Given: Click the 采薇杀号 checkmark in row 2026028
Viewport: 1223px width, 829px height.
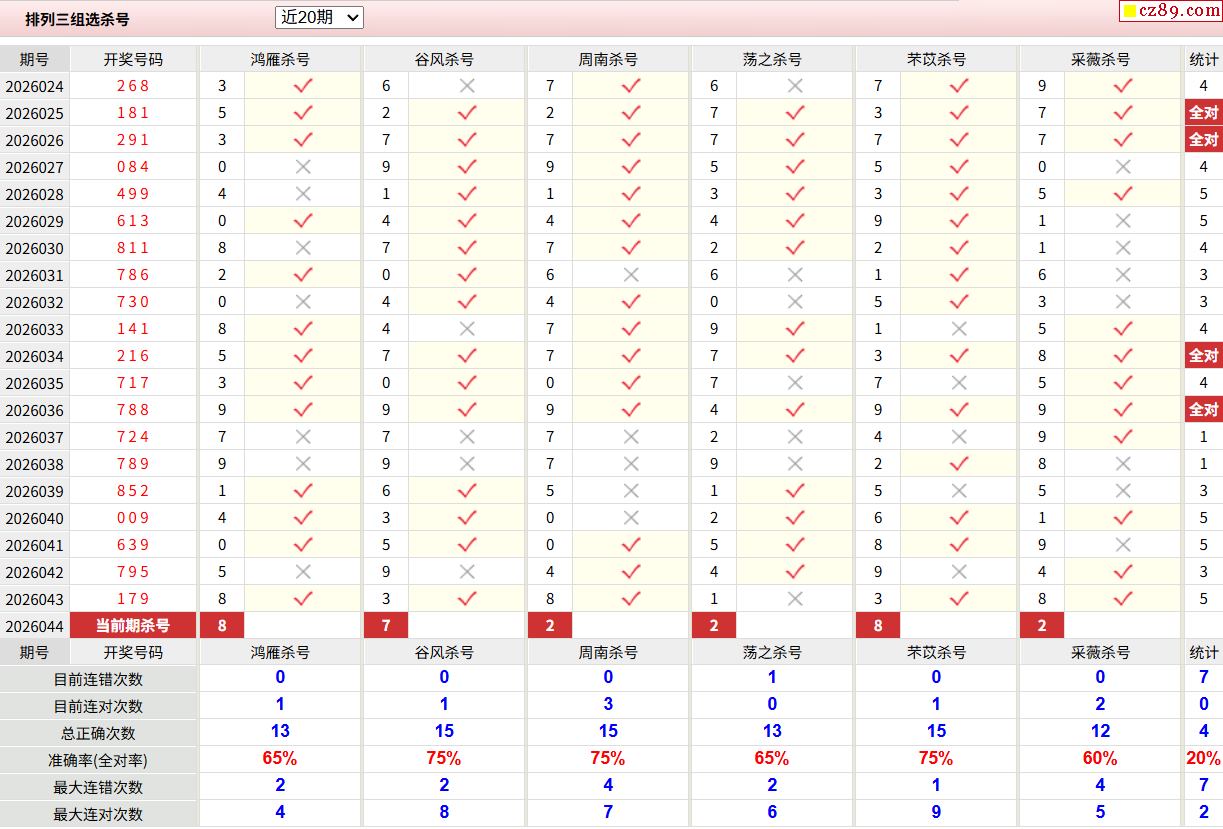Looking at the screenshot, I should (1123, 194).
